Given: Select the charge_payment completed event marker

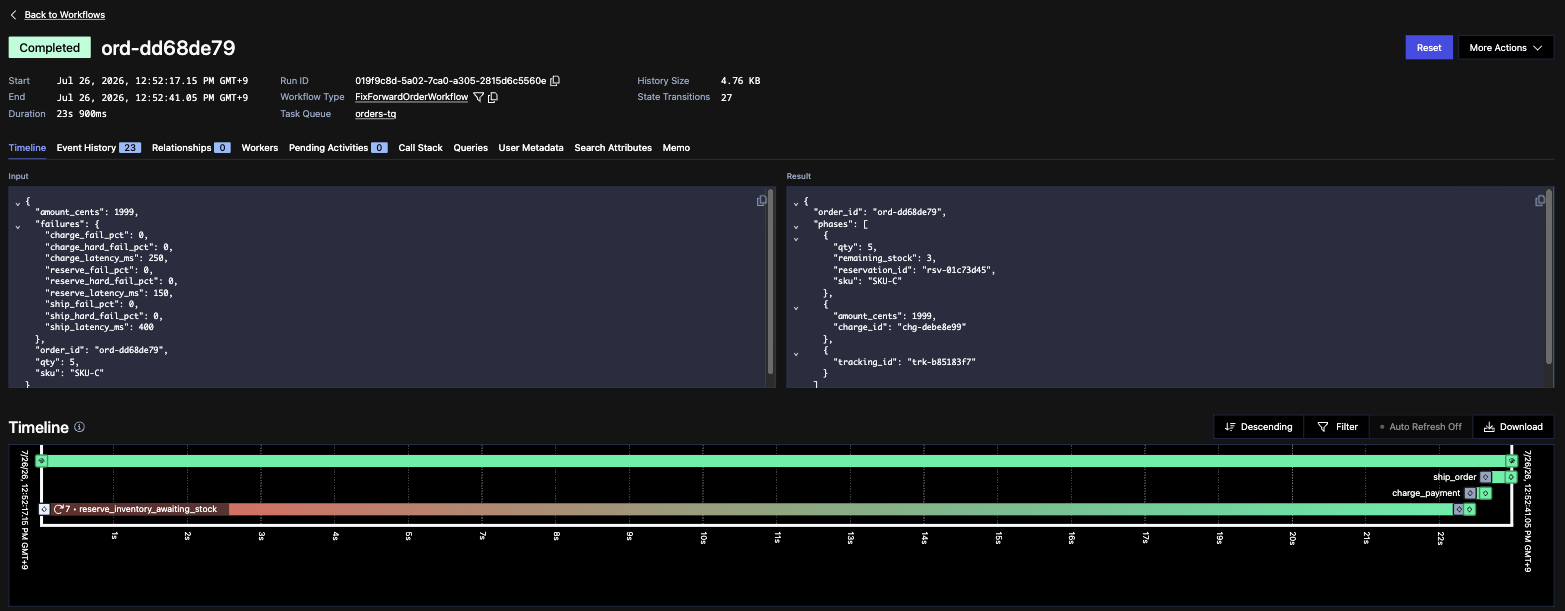Looking at the screenshot, I should tap(1486, 493).
